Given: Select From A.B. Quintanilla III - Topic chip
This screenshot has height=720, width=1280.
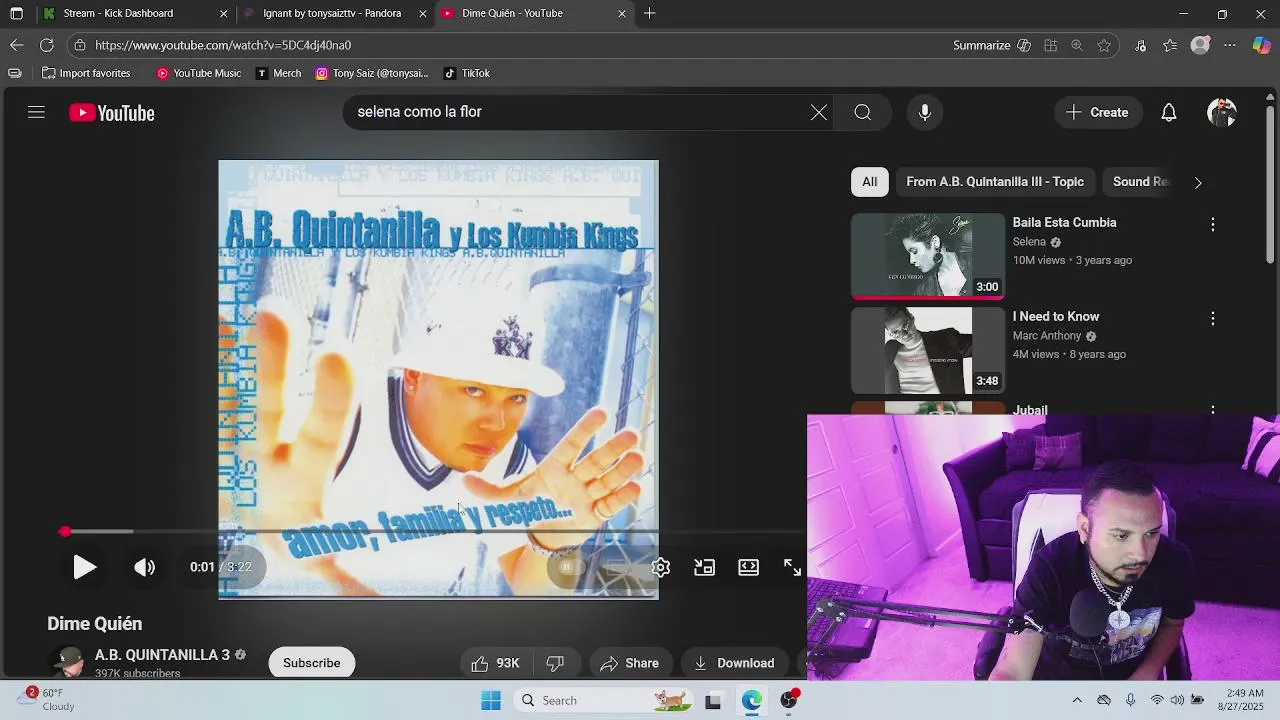Looking at the screenshot, I should (x=995, y=182).
